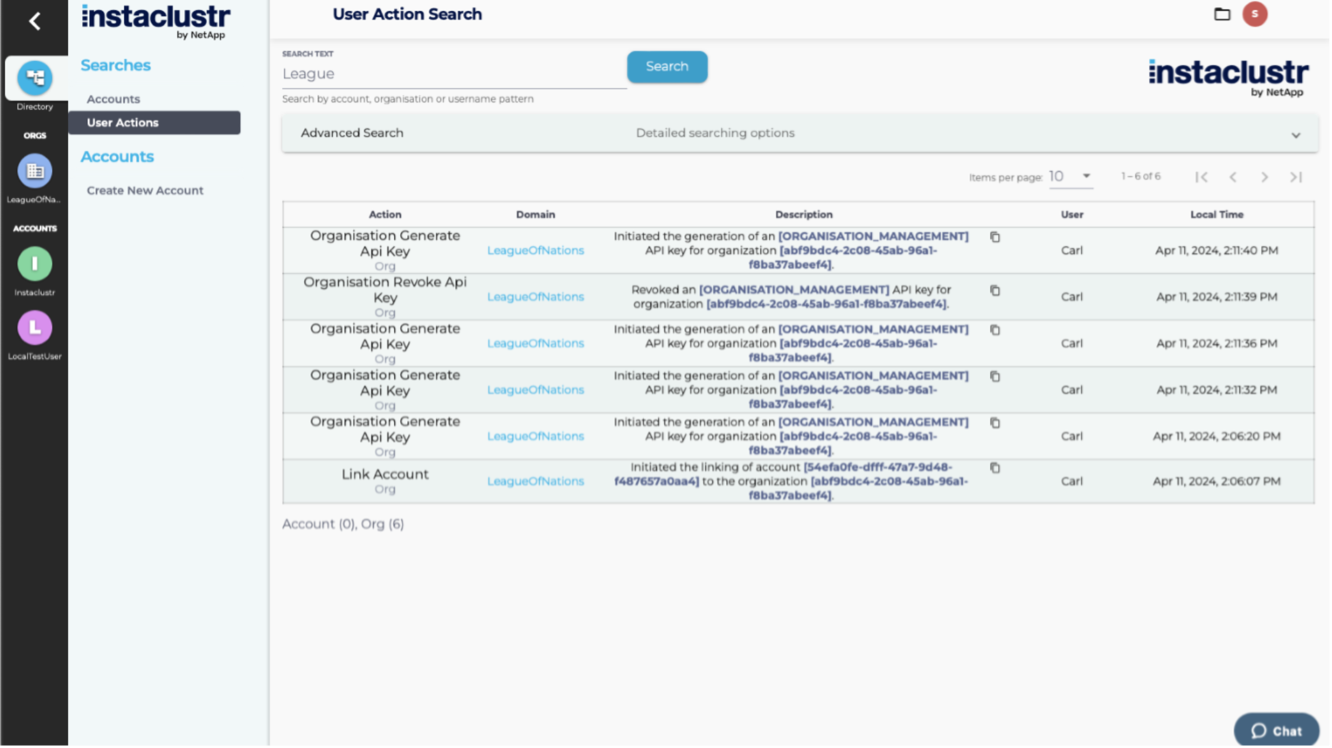The height and width of the screenshot is (748, 1332).
Task: Open LeagueOfNations link in 2:11:36 PM row
Action: point(537,344)
